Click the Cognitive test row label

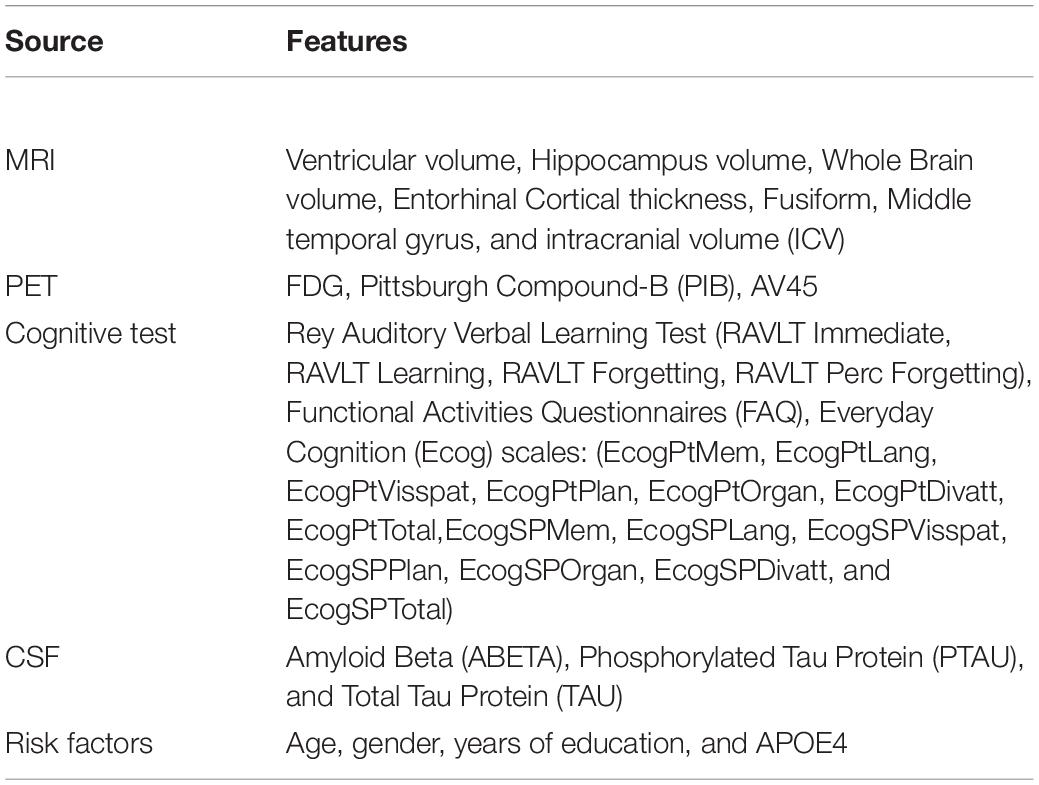(x=91, y=333)
